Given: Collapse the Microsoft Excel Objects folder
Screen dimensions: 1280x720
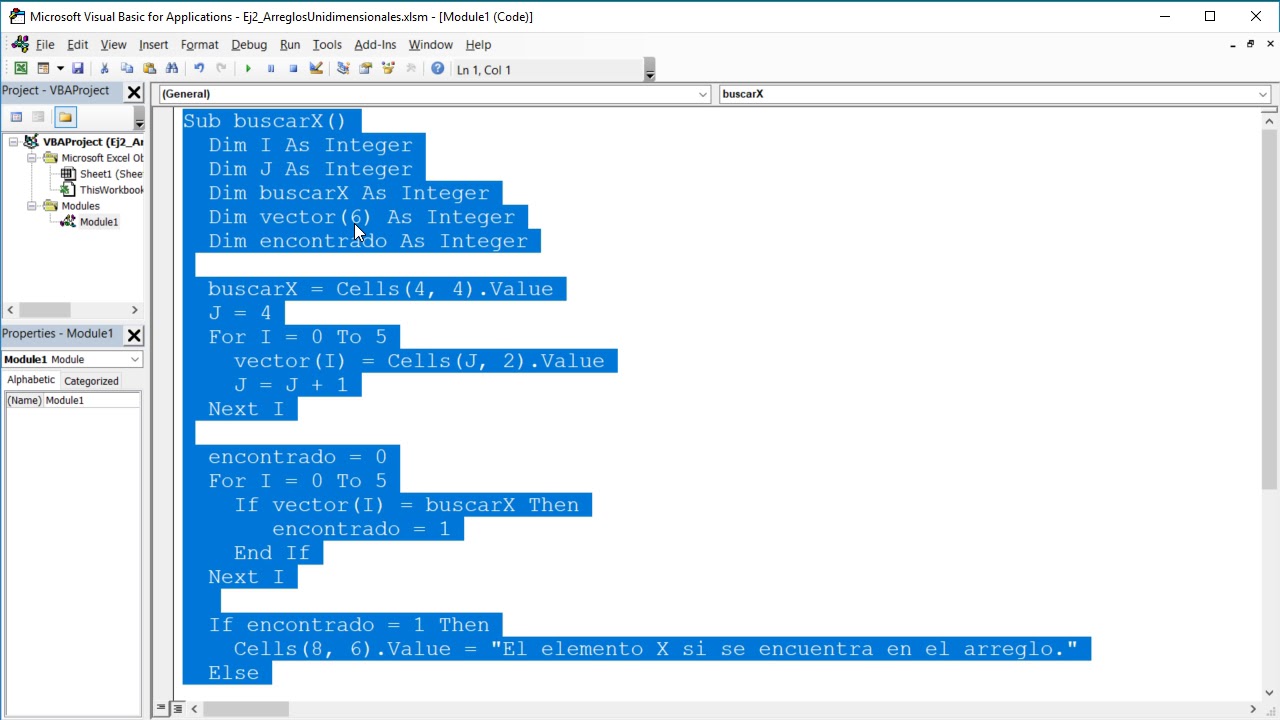Looking at the screenshot, I should (x=32, y=158).
